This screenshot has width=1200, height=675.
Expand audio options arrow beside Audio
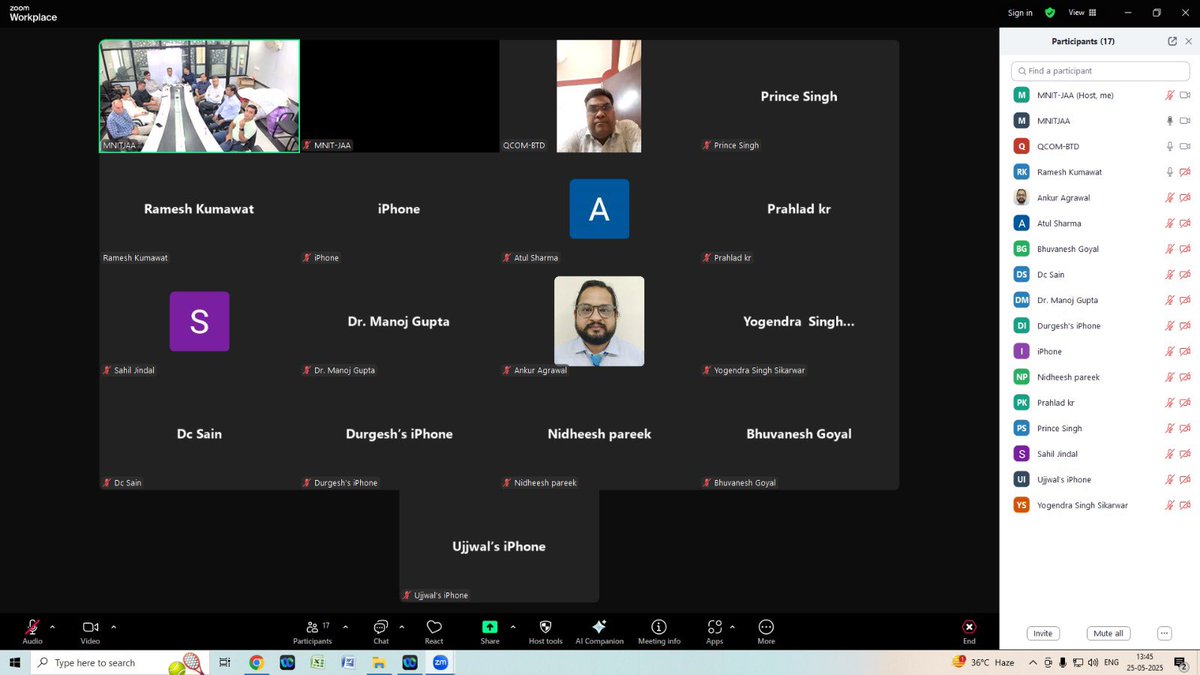[52, 626]
